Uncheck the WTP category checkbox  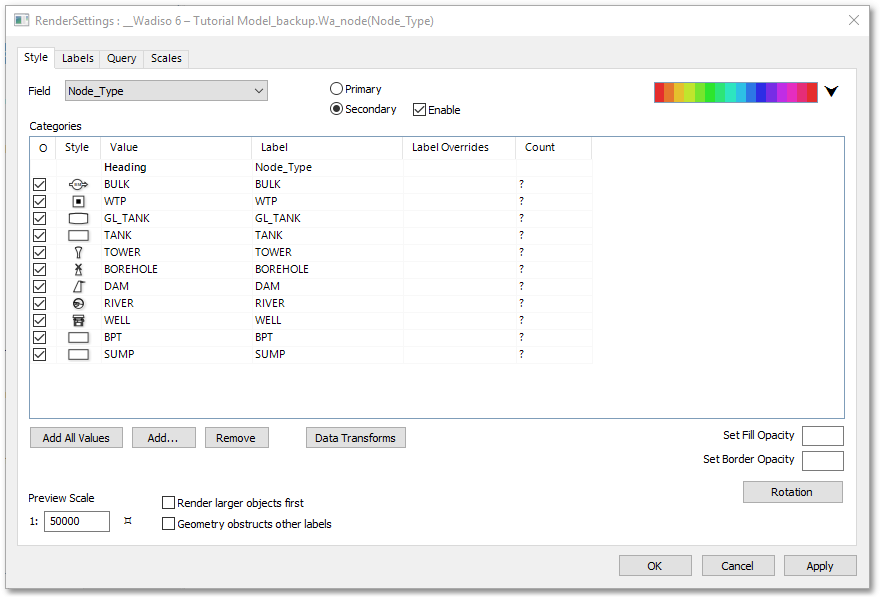click(39, 201)
